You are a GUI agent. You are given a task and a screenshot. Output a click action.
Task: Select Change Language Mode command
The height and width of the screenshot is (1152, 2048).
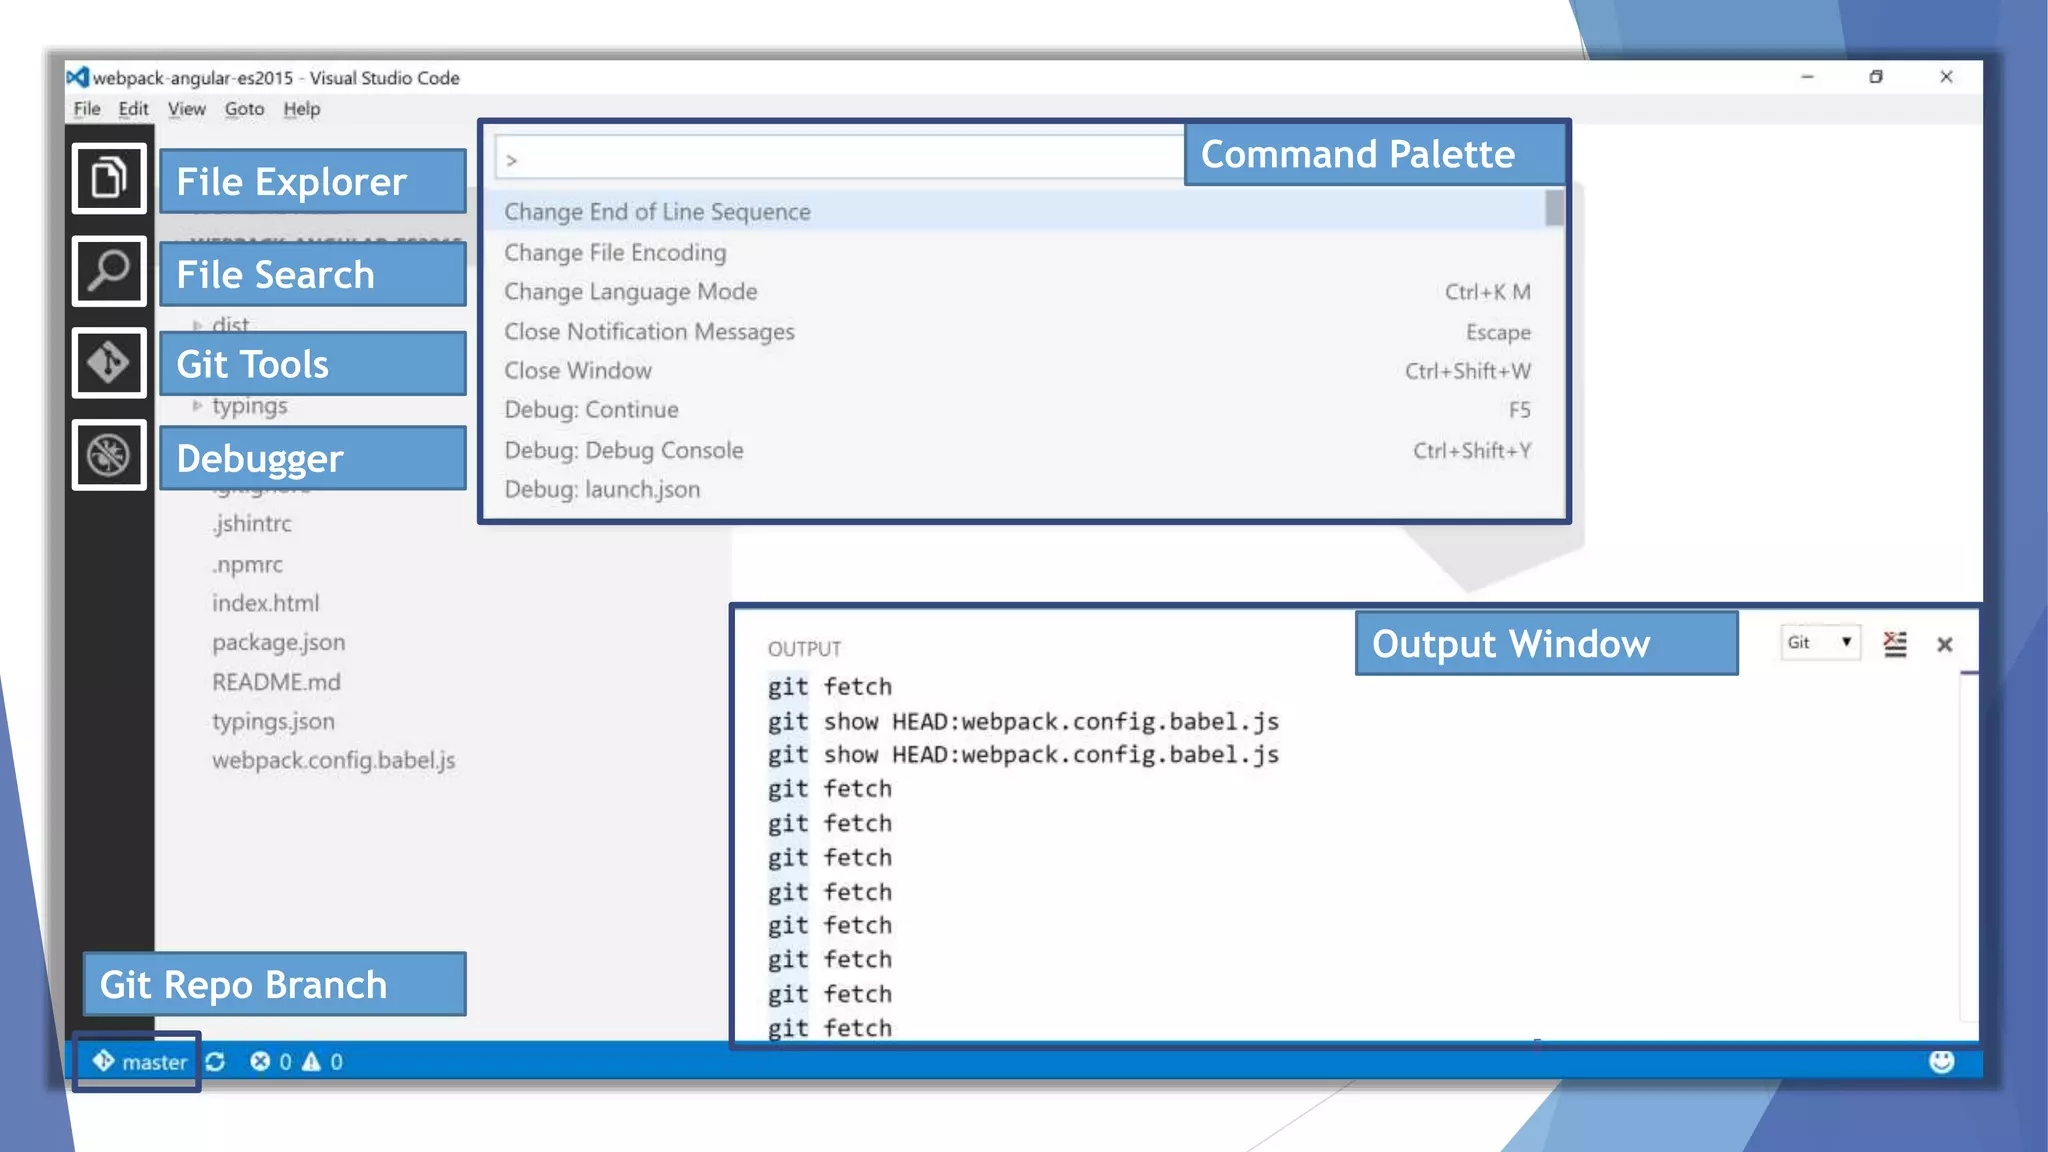coord(631,292)
